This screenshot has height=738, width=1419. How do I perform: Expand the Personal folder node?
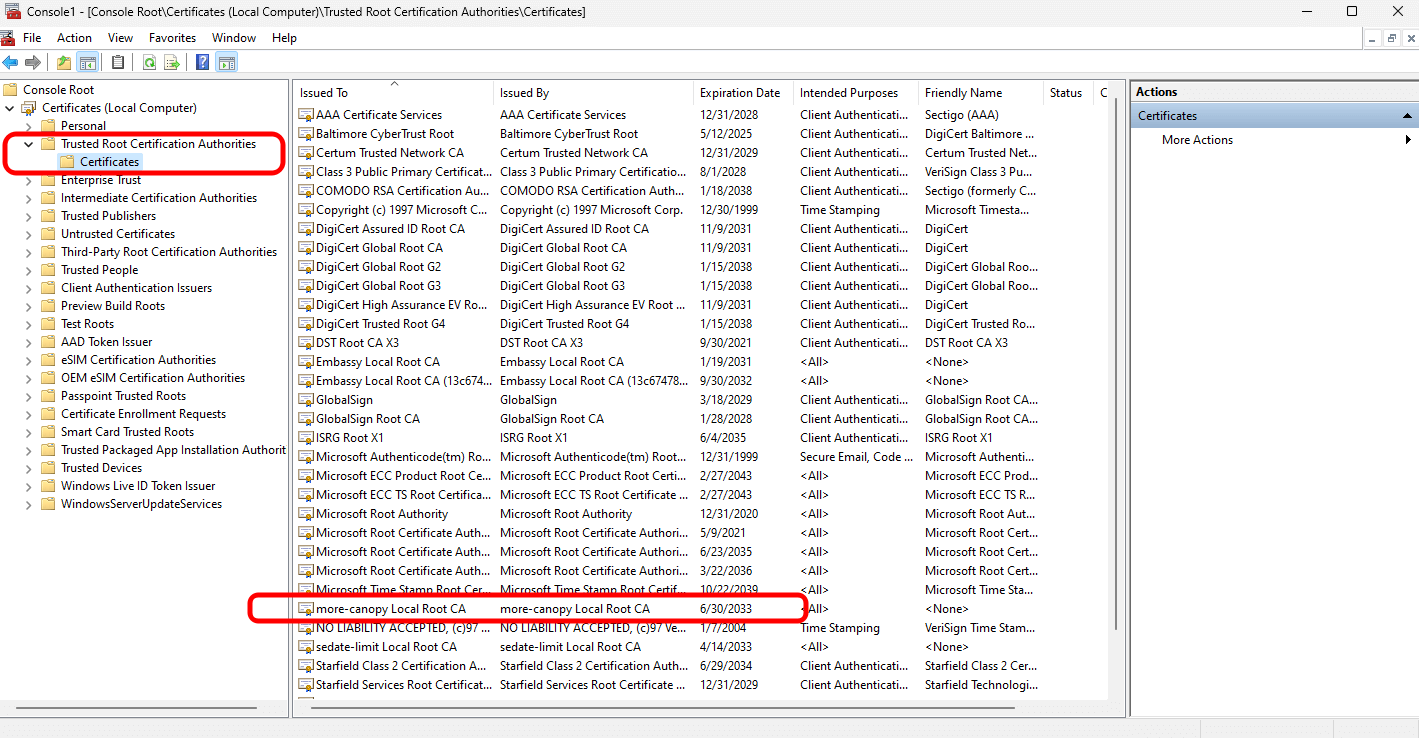pyautogui.click(x=28, y=126)
